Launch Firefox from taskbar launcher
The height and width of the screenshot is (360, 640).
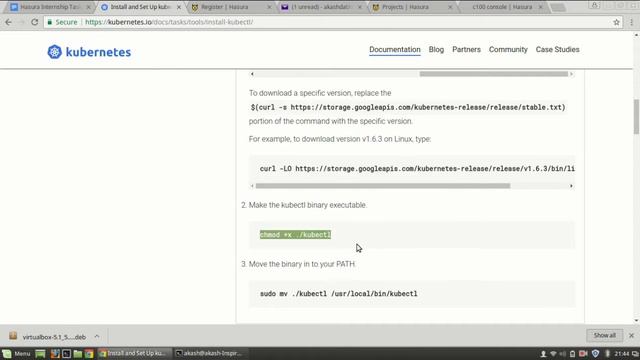(x=55, y=353)
